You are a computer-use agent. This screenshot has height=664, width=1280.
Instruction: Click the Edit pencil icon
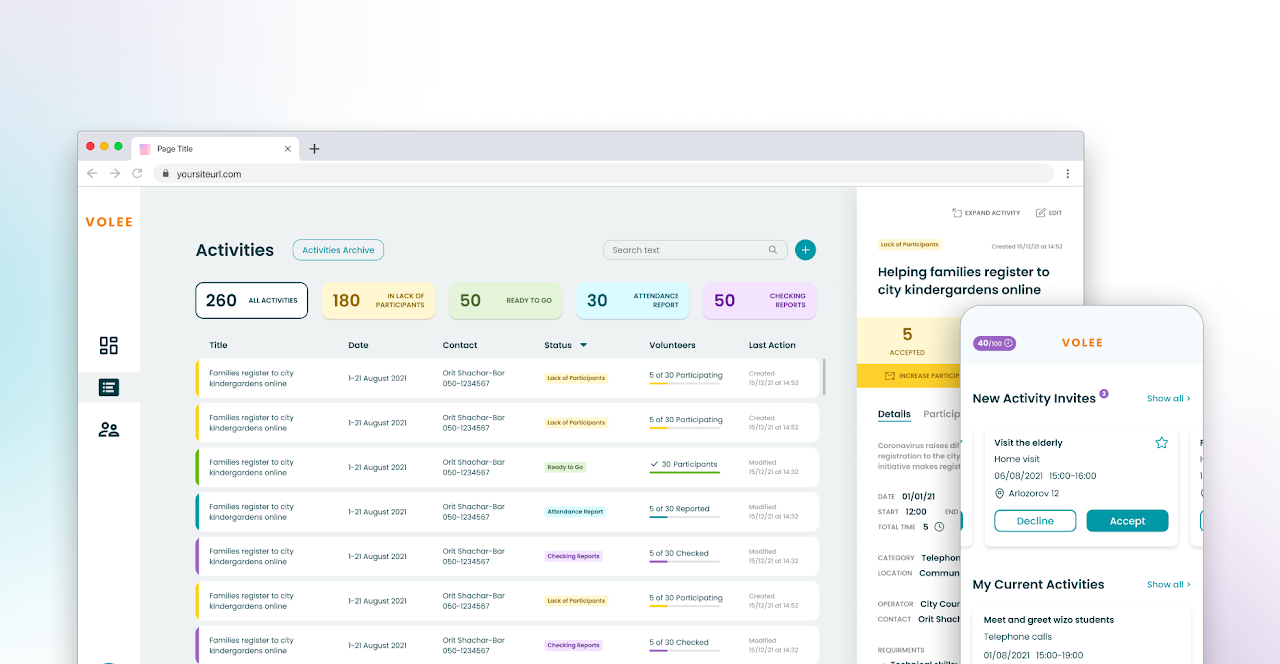pos(1041,212)
